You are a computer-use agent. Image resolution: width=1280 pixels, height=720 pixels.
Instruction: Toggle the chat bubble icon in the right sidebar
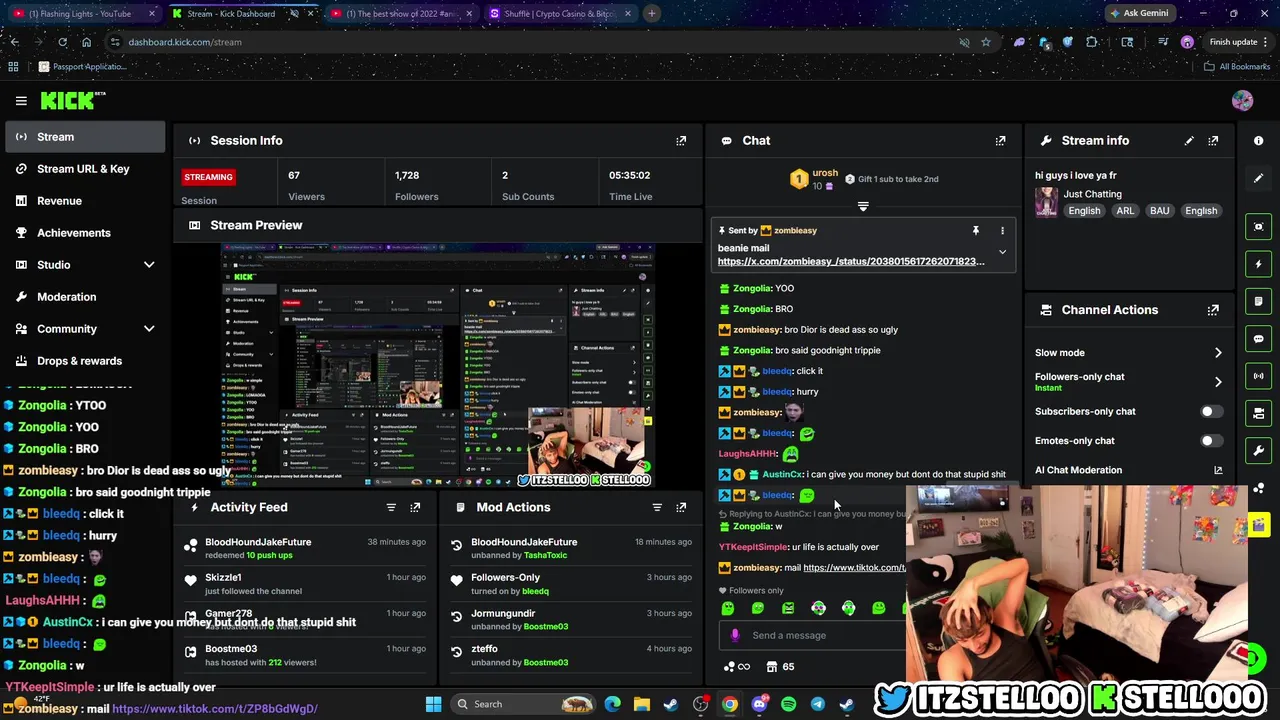tap(1259, 339)
